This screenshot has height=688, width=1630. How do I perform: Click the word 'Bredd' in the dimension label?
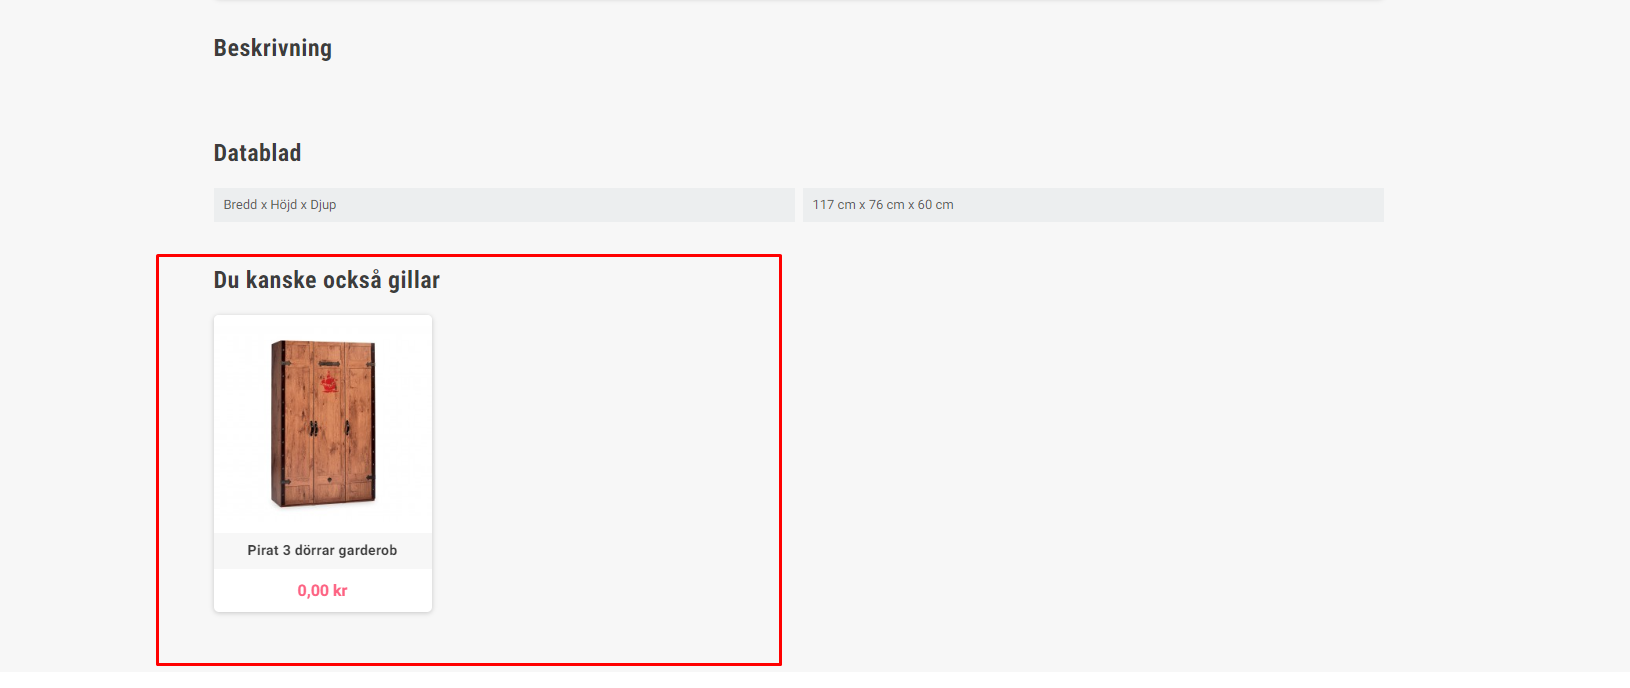tap(240, 205)
